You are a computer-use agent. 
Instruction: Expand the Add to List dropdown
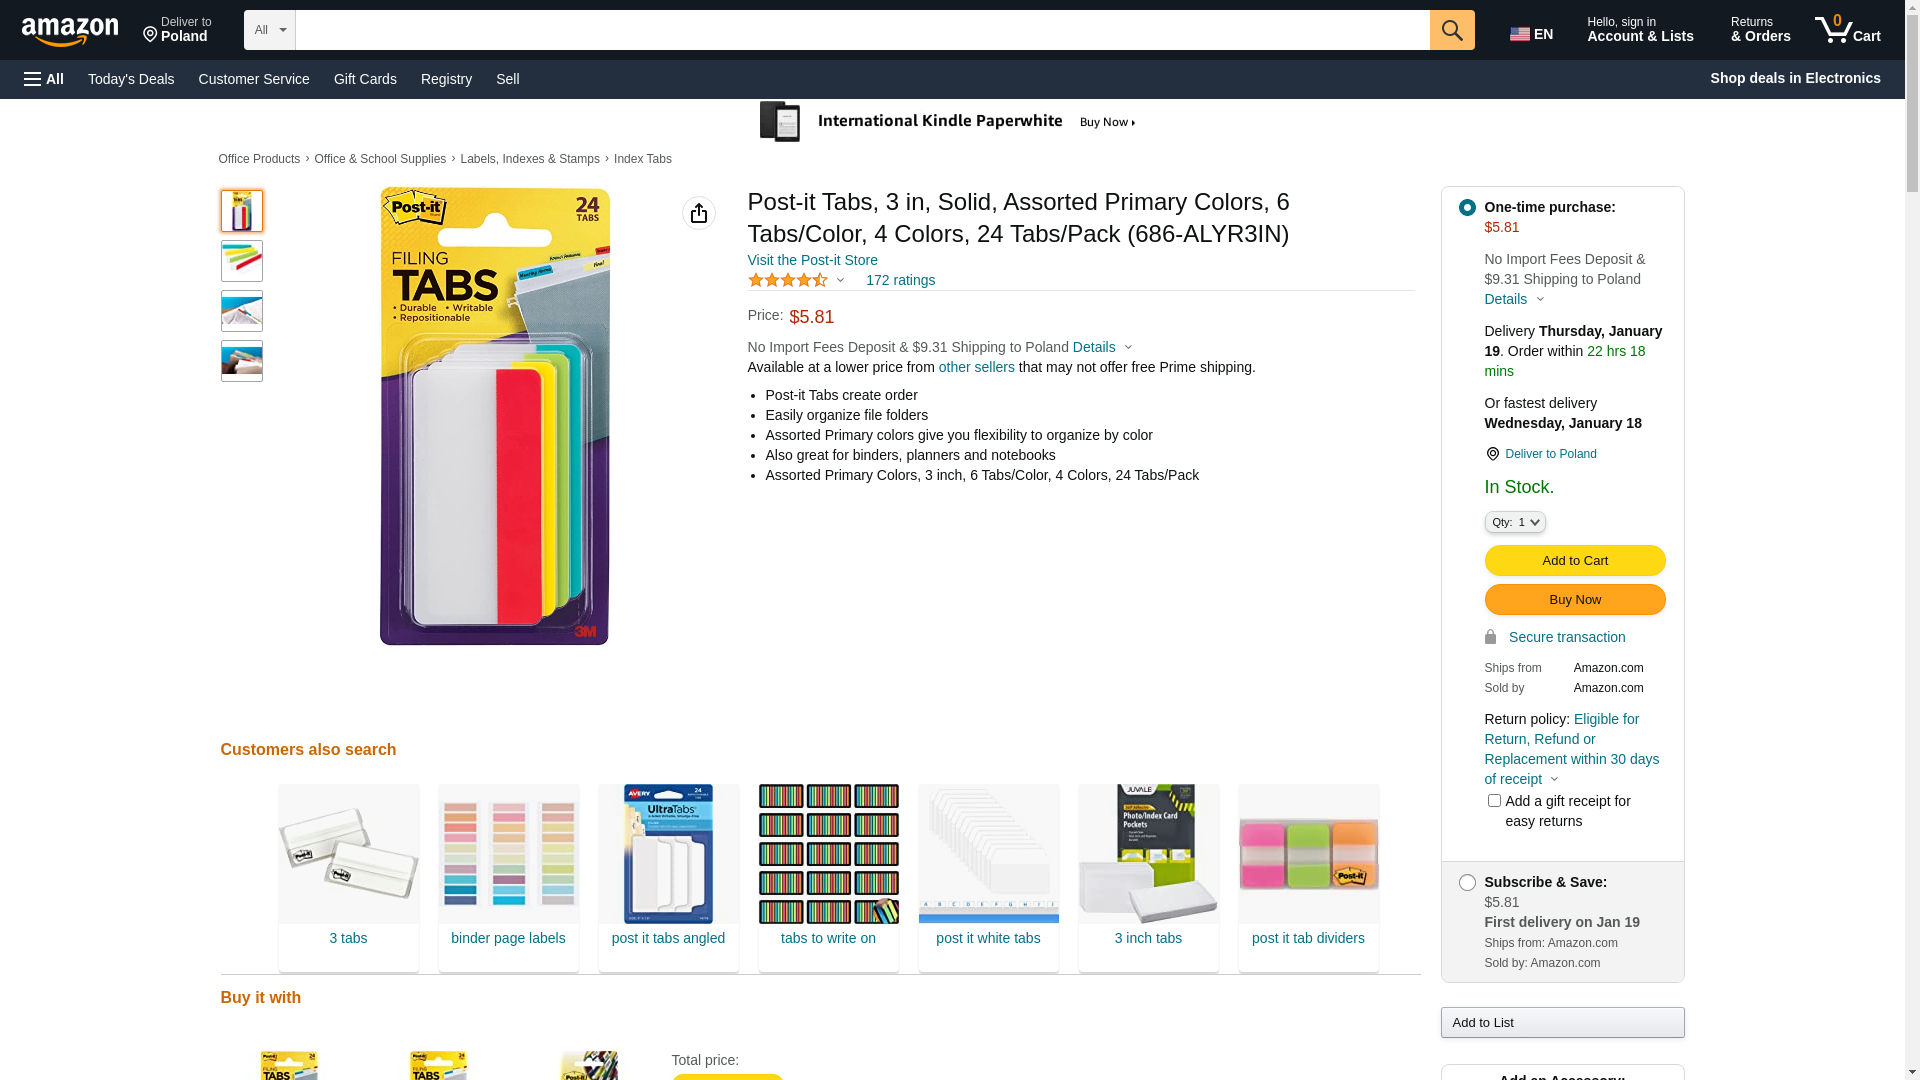coord(1562,1022)
